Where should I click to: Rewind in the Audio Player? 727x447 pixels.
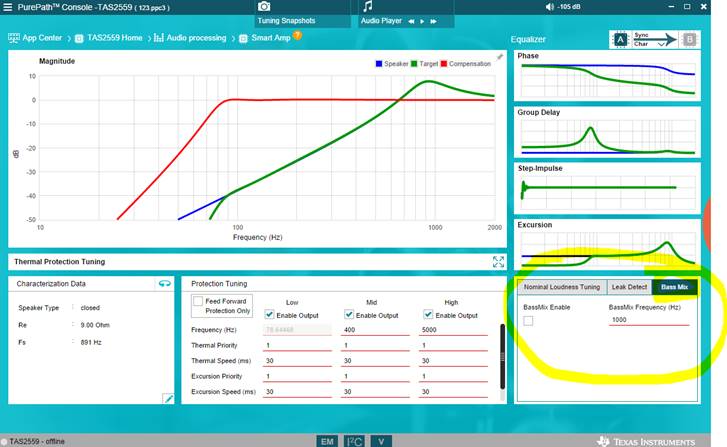(x=411, y=21)
